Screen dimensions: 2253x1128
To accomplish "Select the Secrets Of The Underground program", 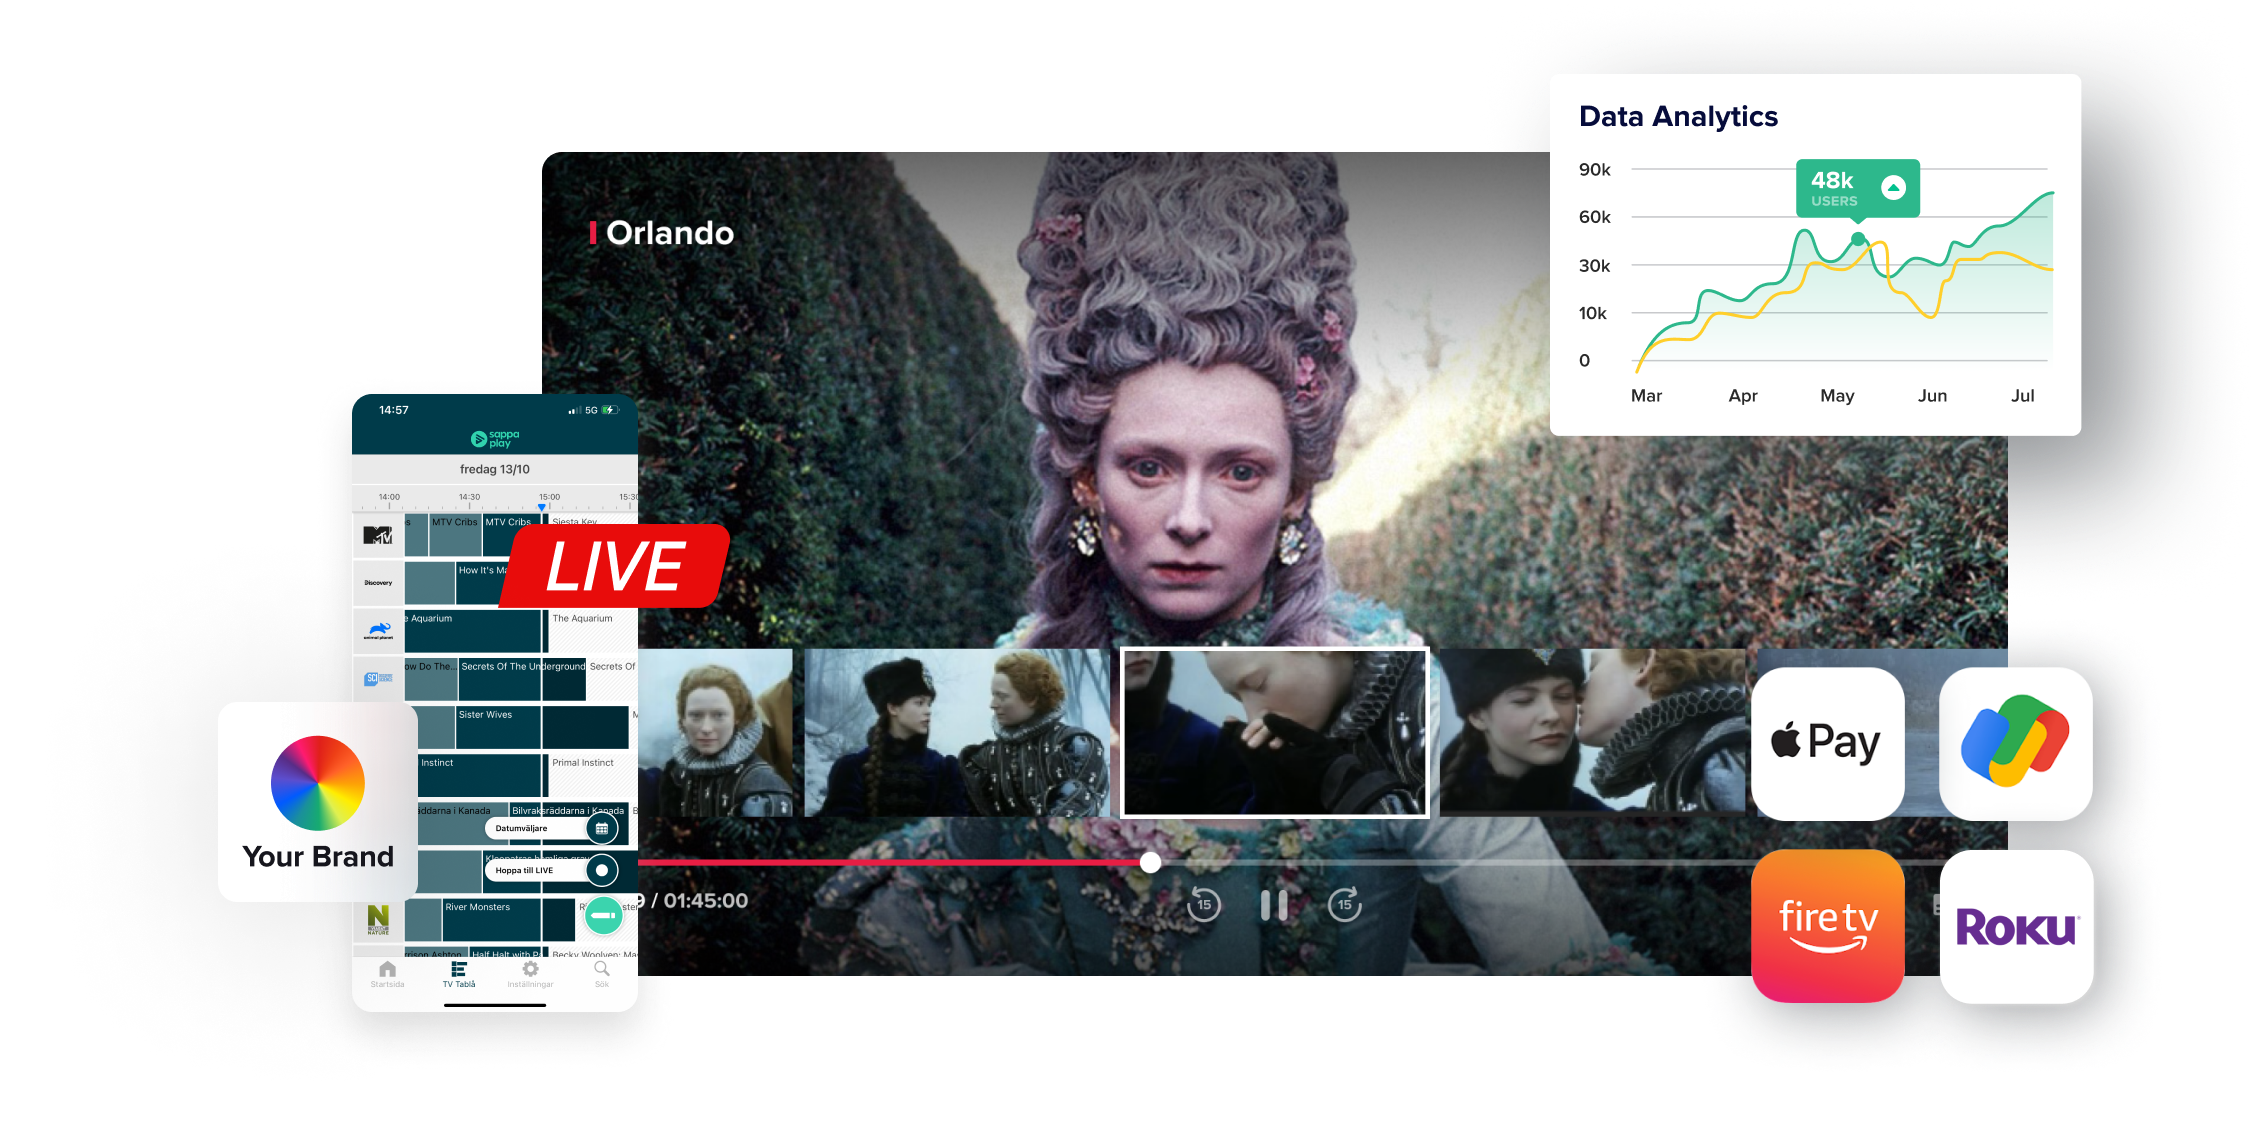I will point(522,680).
